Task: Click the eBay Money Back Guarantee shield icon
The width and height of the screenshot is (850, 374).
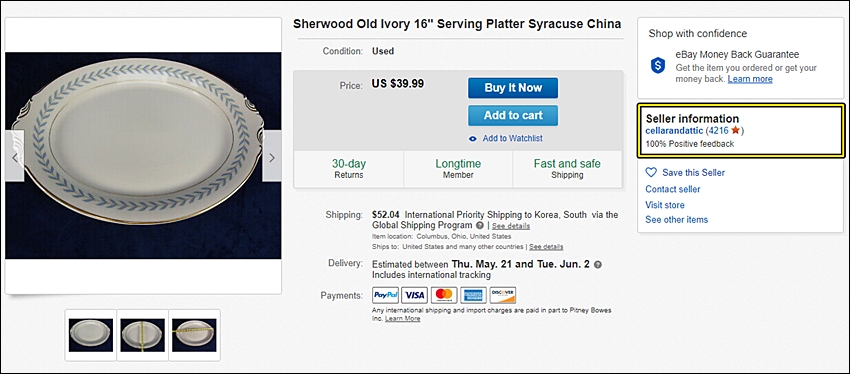Action: pyautogui.click(x=658, y=66)
